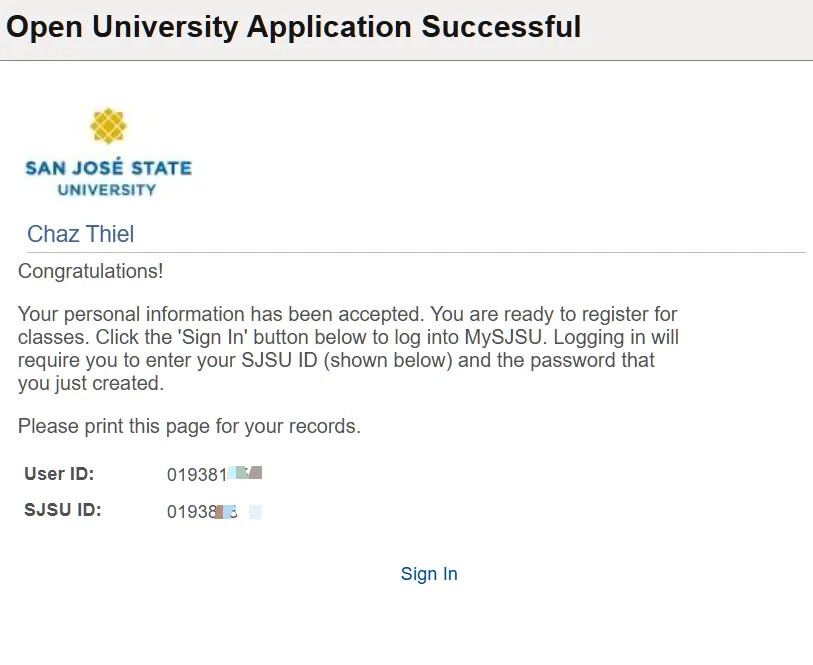Click the 'User ID:' label
Image resolution: width=813 pixels, height=665 pixels.
pyautogui.click(x=59, y=474)
